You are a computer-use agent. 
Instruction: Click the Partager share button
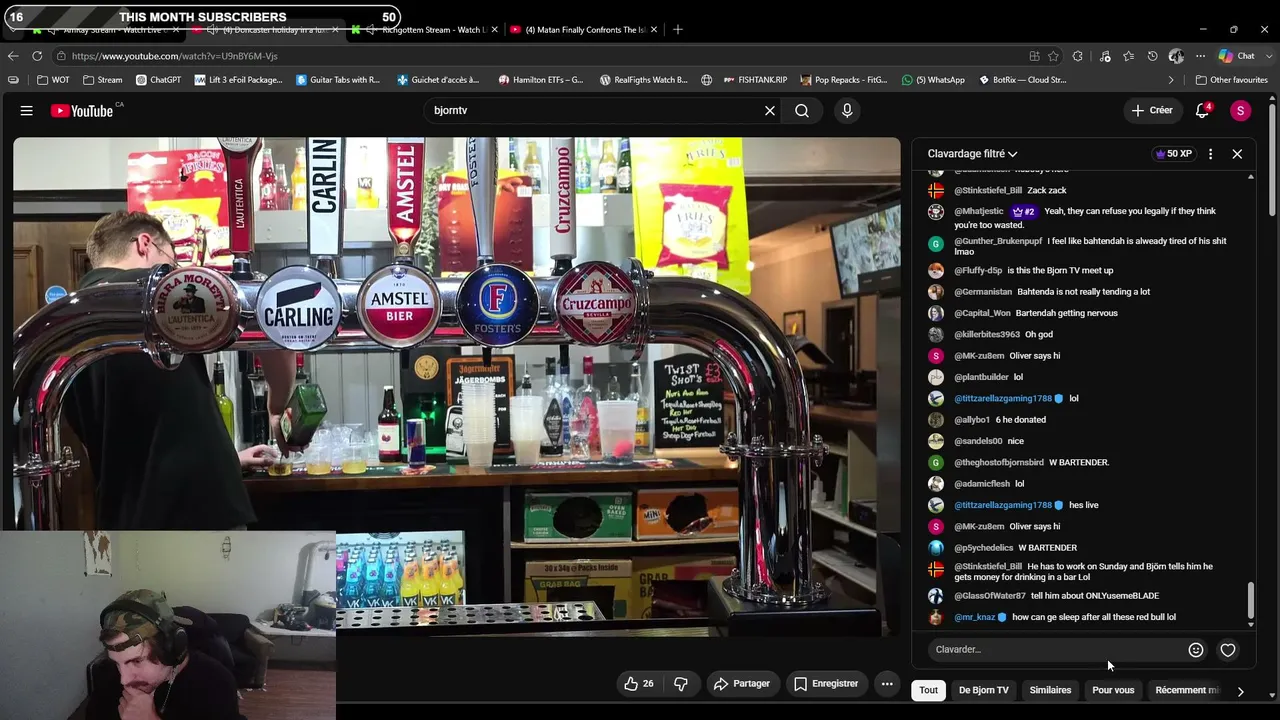tap(741, 684)
